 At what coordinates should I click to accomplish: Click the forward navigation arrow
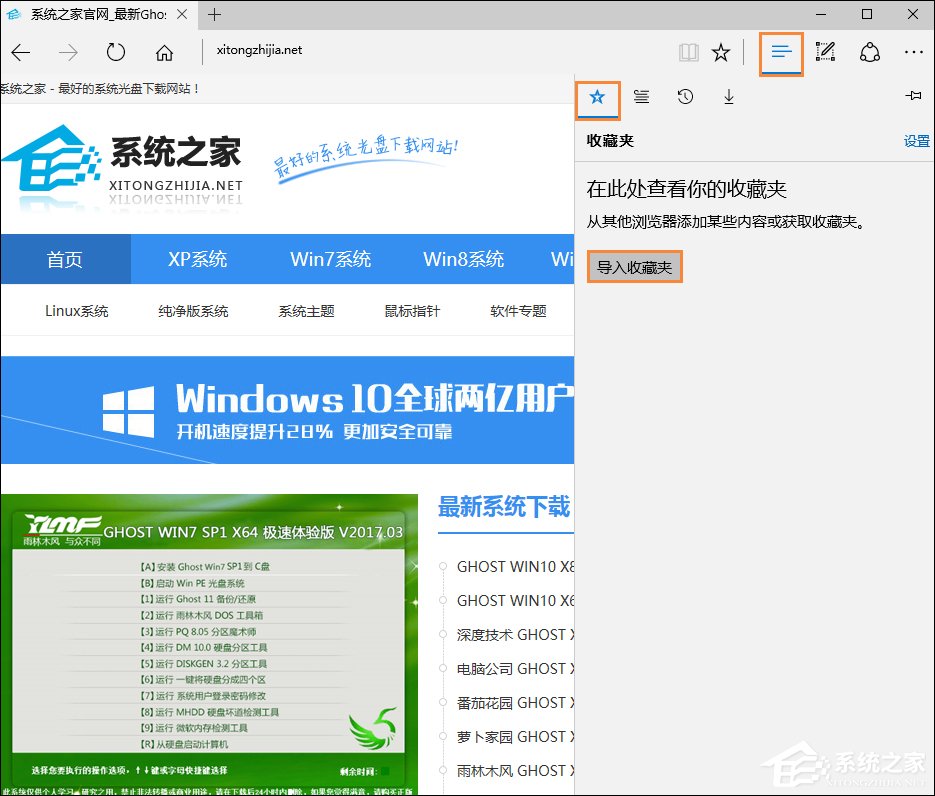(68, 52)
